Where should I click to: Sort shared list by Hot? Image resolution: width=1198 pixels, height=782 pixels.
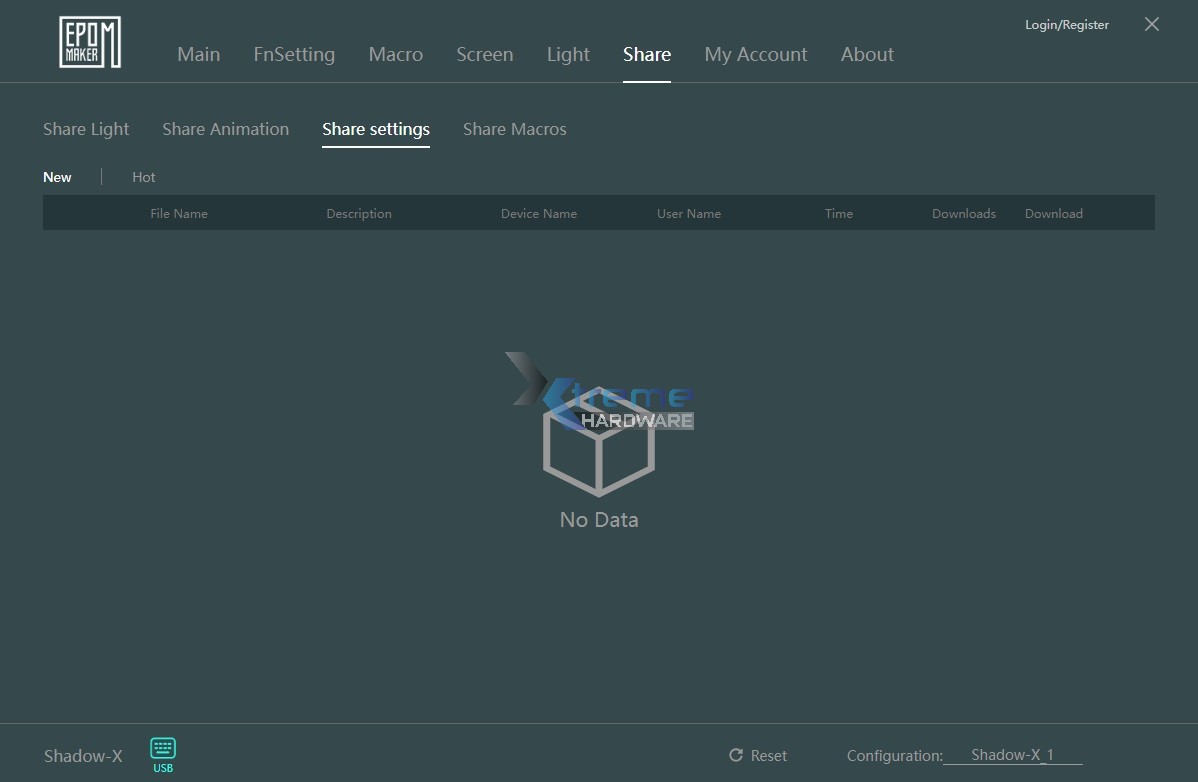(144, 177)
